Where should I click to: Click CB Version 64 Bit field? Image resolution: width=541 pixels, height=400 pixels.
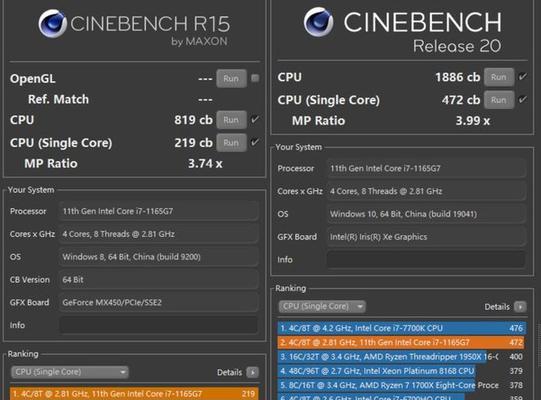coord(159,280)
